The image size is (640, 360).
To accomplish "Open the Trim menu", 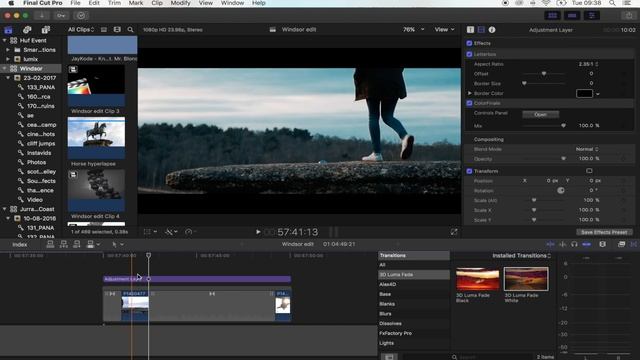I will [114, 3].
